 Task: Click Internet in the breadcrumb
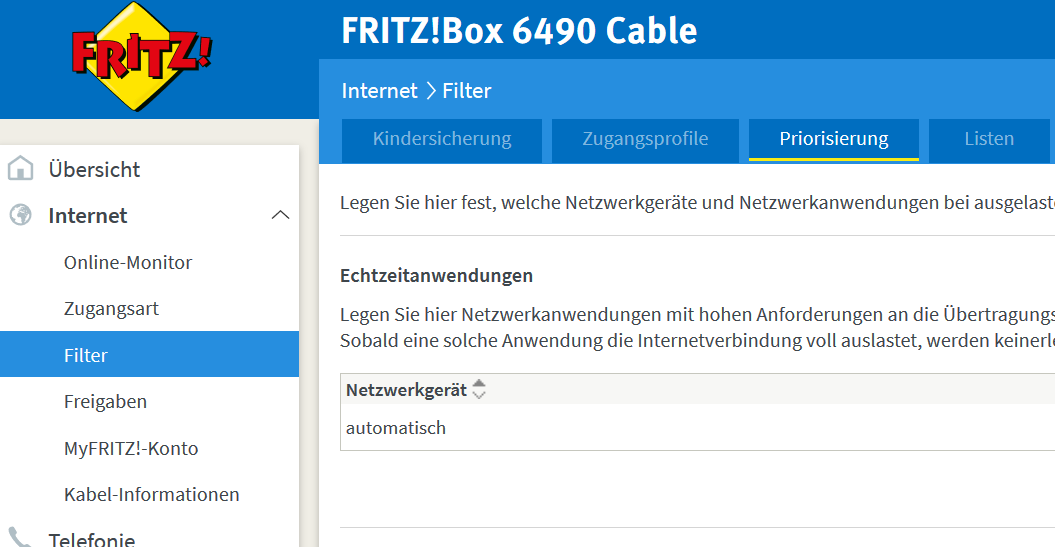[379, 91]
